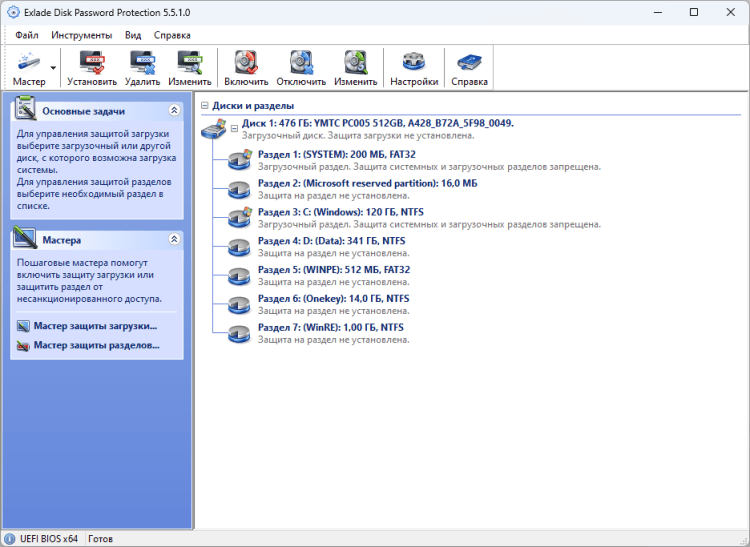
Task: Select the Диск 1 drive icon
Action: (213, 129)
